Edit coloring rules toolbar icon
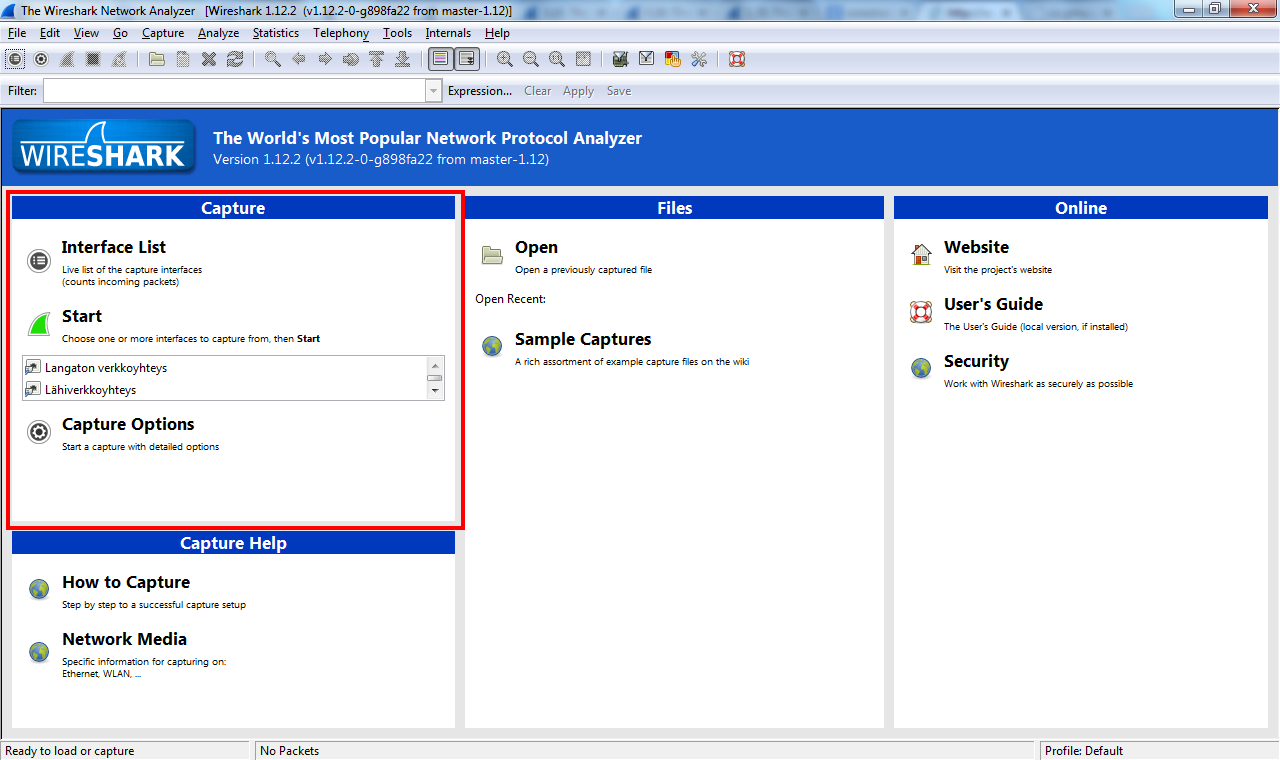The width and height of the screenshot is (1280, 760). click(x=673, y=59)
